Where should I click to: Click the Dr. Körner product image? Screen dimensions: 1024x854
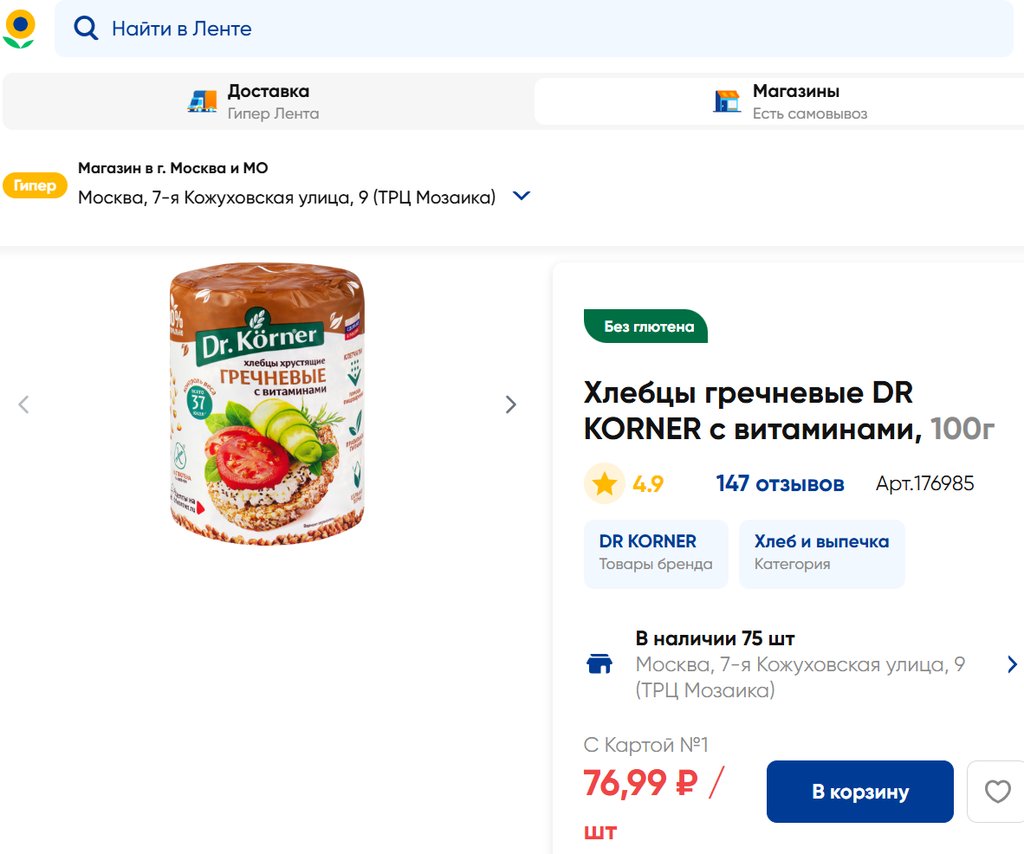[268, 404]
